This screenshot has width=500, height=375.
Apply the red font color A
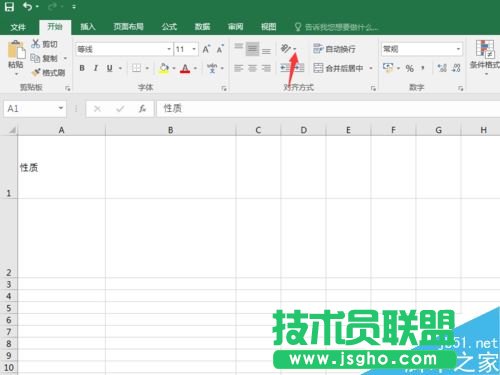(x=185, y=69)
